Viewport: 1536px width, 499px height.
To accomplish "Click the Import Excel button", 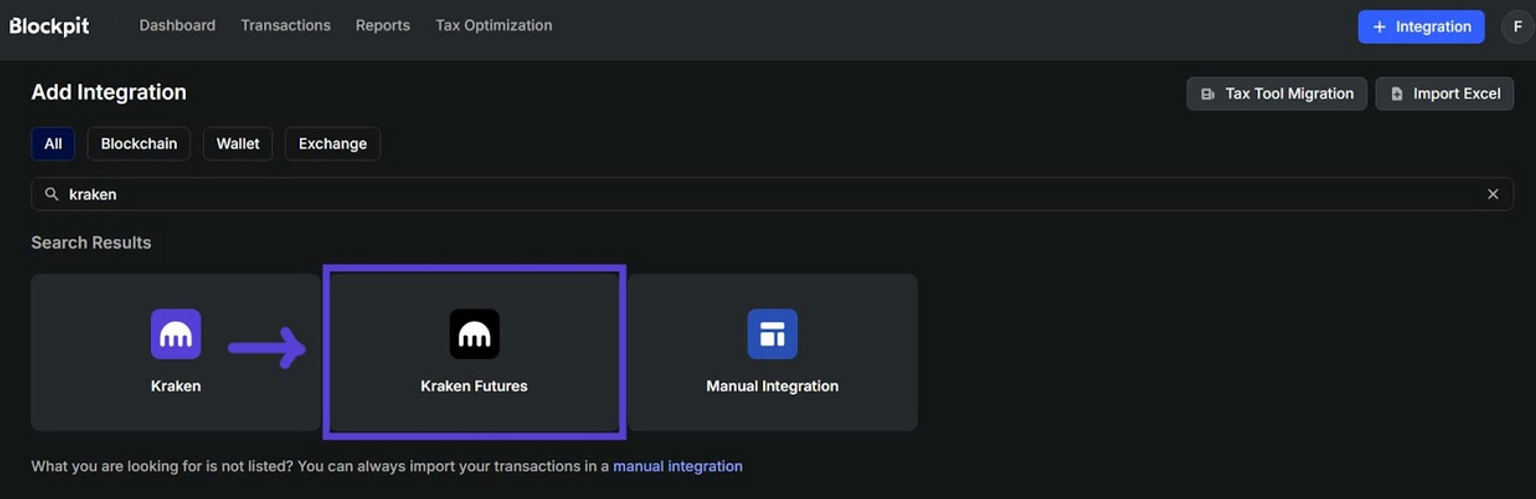I will tap(1444, 94).
